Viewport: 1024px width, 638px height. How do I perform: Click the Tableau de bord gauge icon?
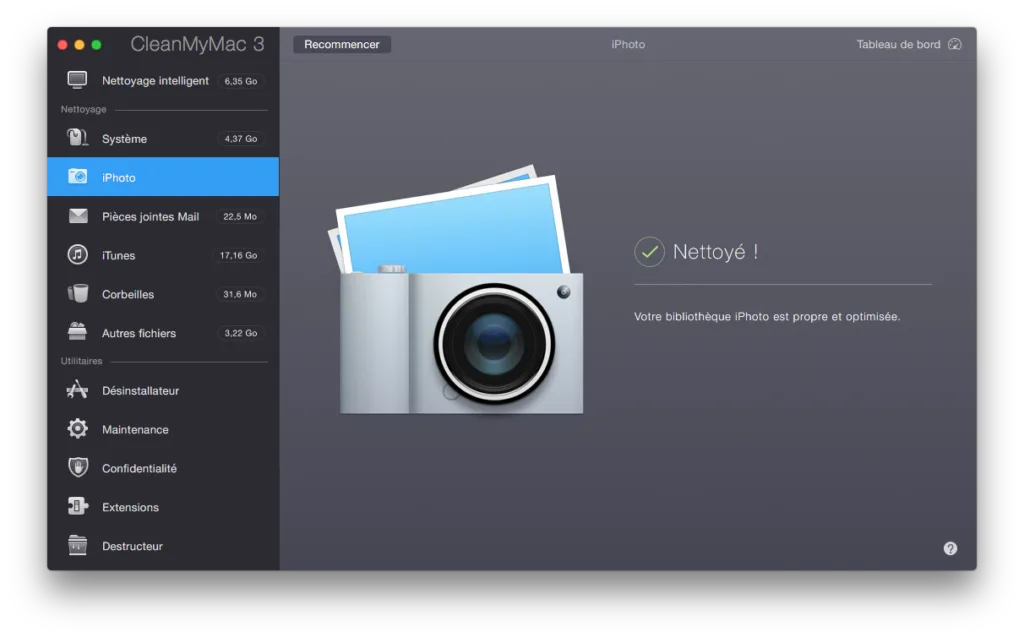click(x=955, y=44)
